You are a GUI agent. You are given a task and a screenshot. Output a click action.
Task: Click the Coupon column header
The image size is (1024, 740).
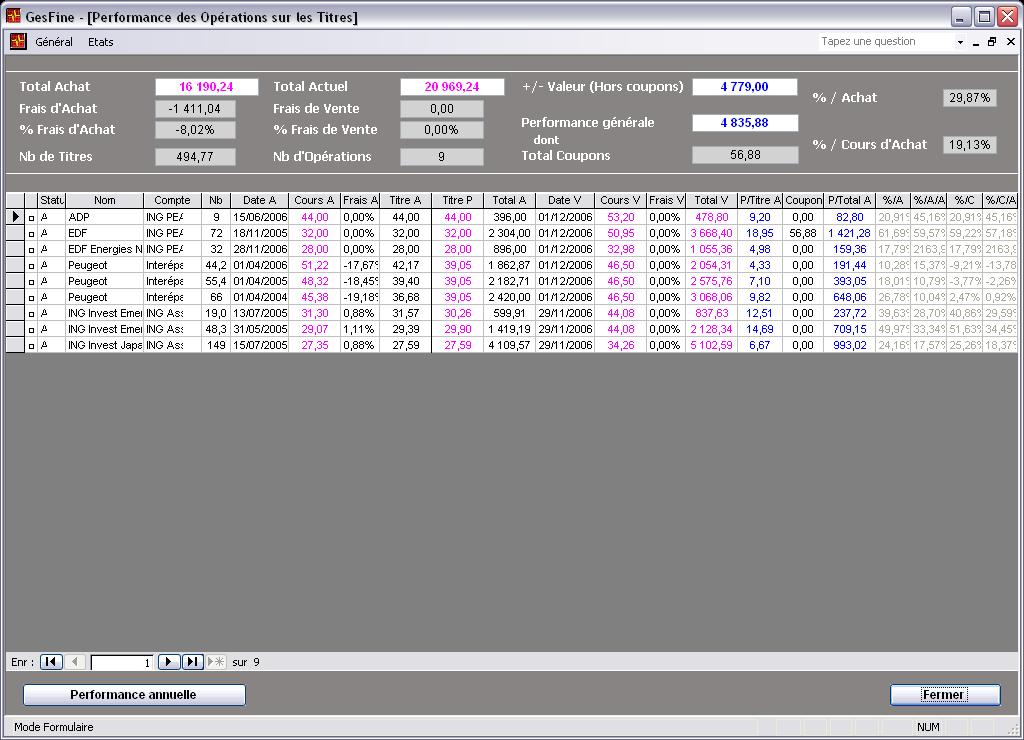(803, 201)
